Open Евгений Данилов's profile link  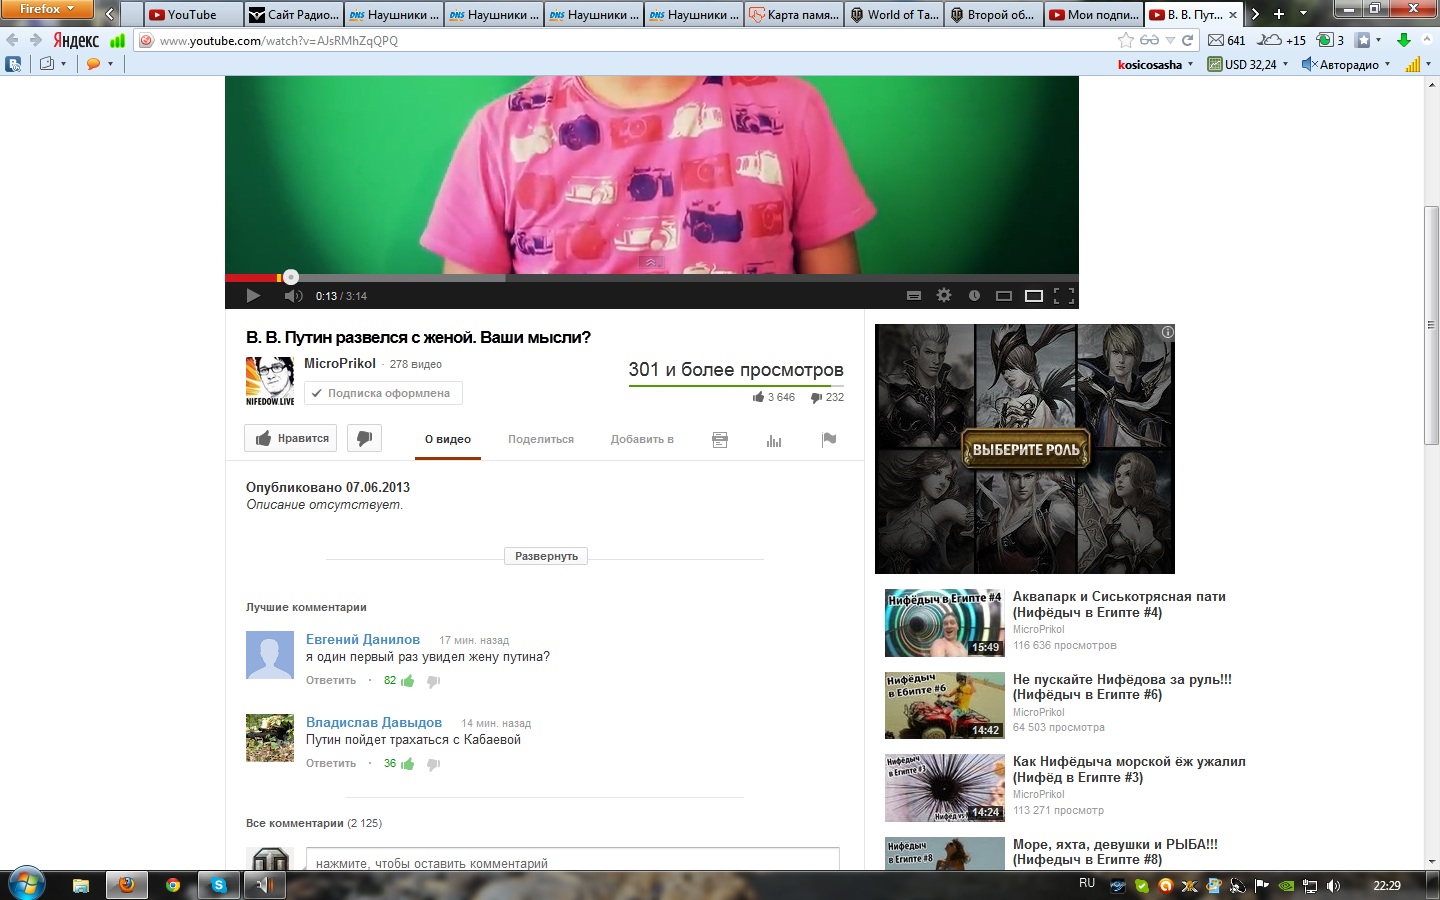point(363,639)
